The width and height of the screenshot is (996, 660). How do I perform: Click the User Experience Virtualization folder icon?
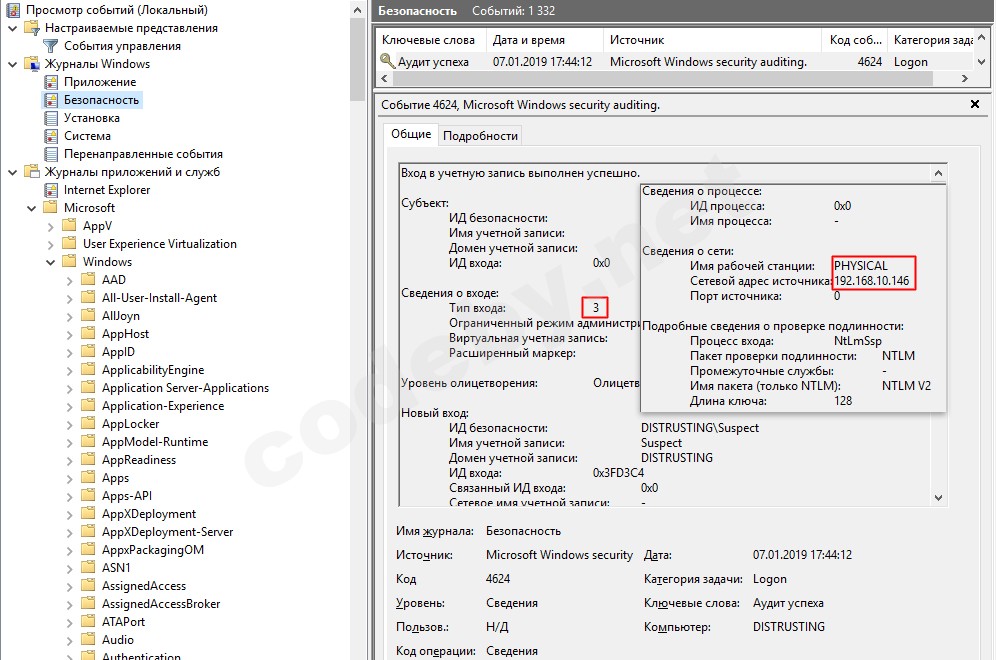click(x=70, y=244)
